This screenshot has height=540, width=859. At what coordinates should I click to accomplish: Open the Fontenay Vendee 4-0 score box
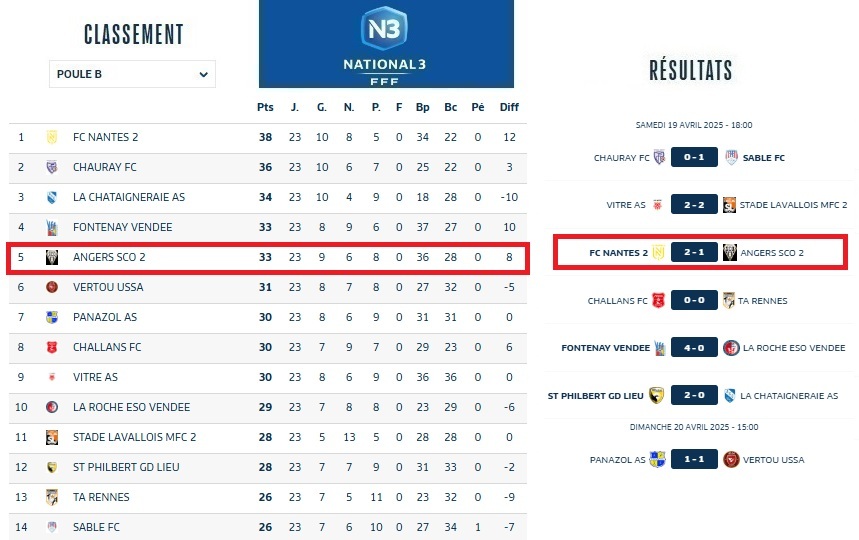coord(694,348)
